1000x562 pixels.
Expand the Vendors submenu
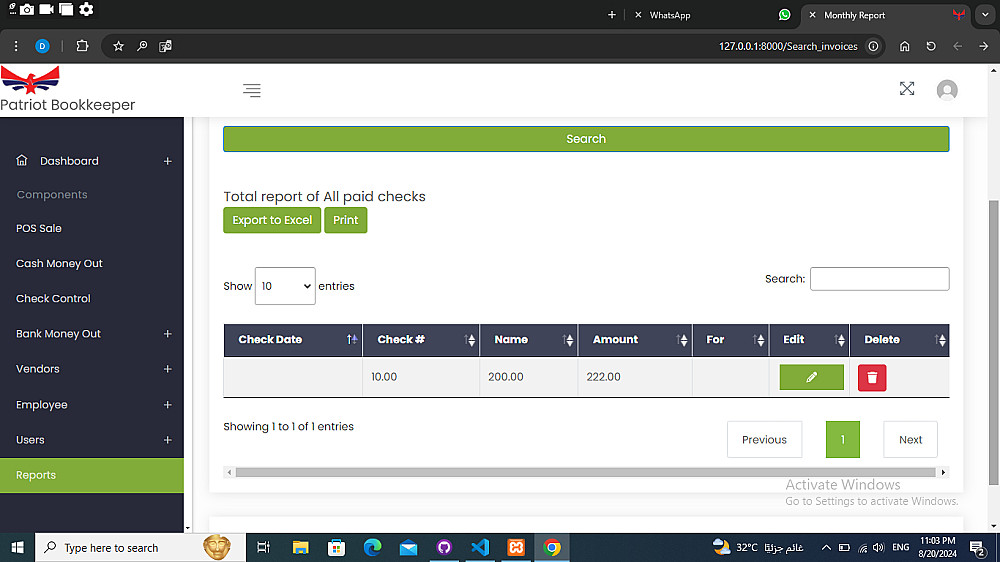click(168, 369)
